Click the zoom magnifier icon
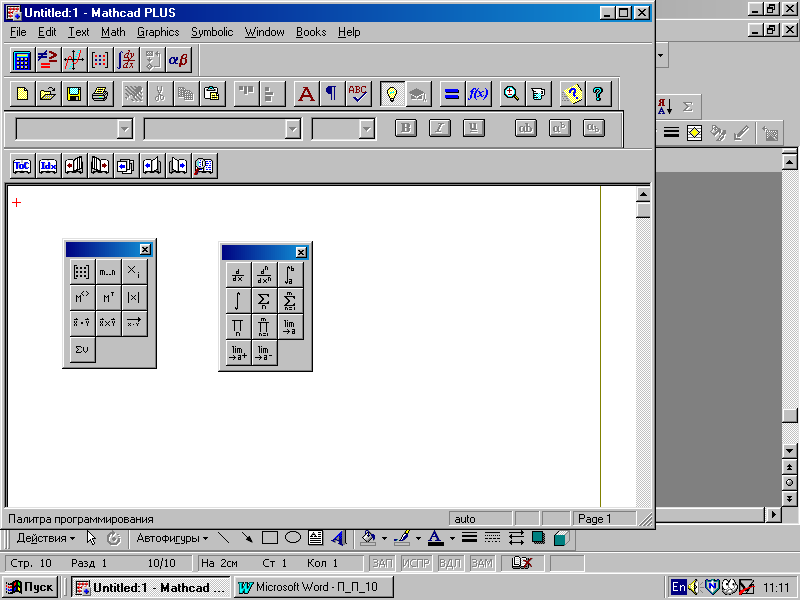Image resolution: width=800 pixels, height=600 pixels. [512, 94]
